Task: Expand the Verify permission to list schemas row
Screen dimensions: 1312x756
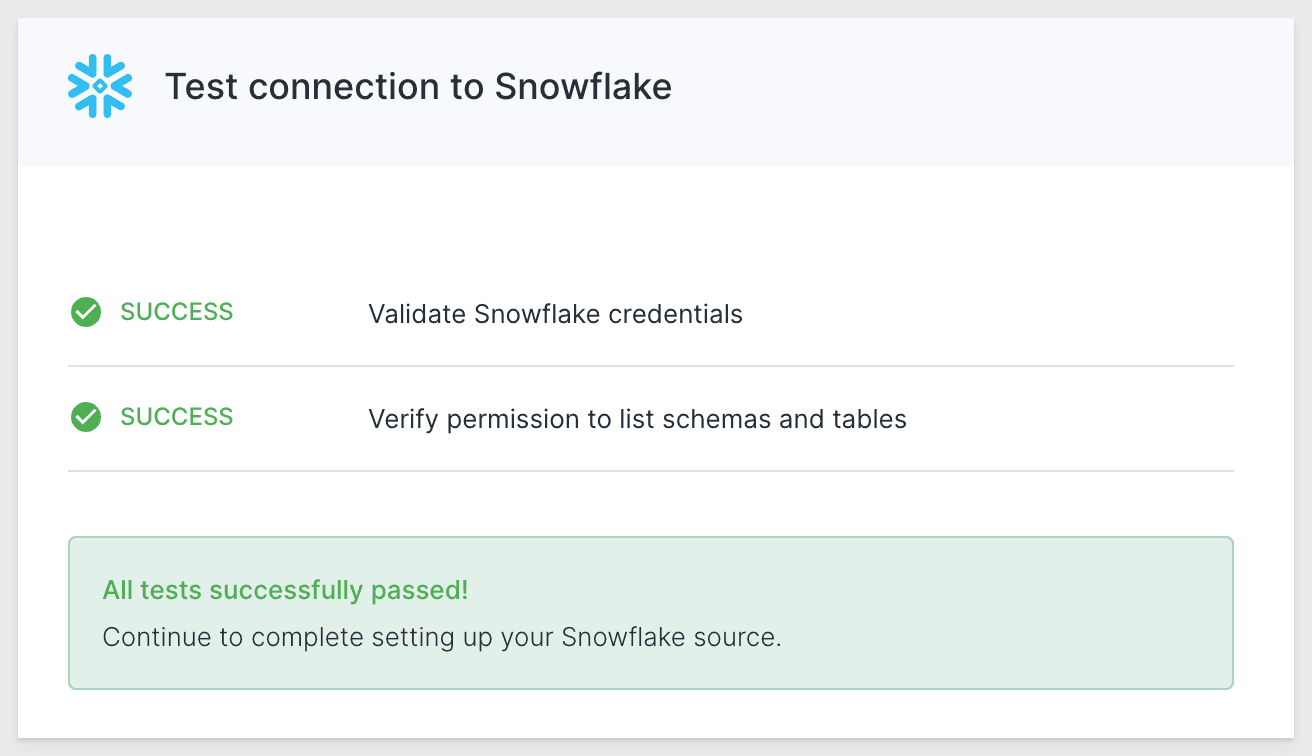Action: coord(637,419)
